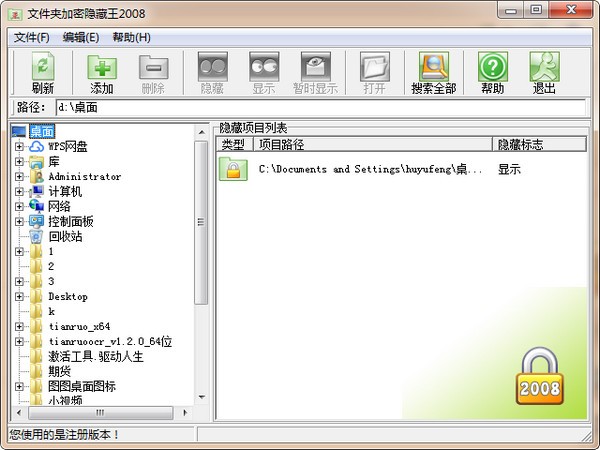This screenshot has width=600, height=450.
Task: Expand the WPS网盘 tree node
Action: point(19,147)
